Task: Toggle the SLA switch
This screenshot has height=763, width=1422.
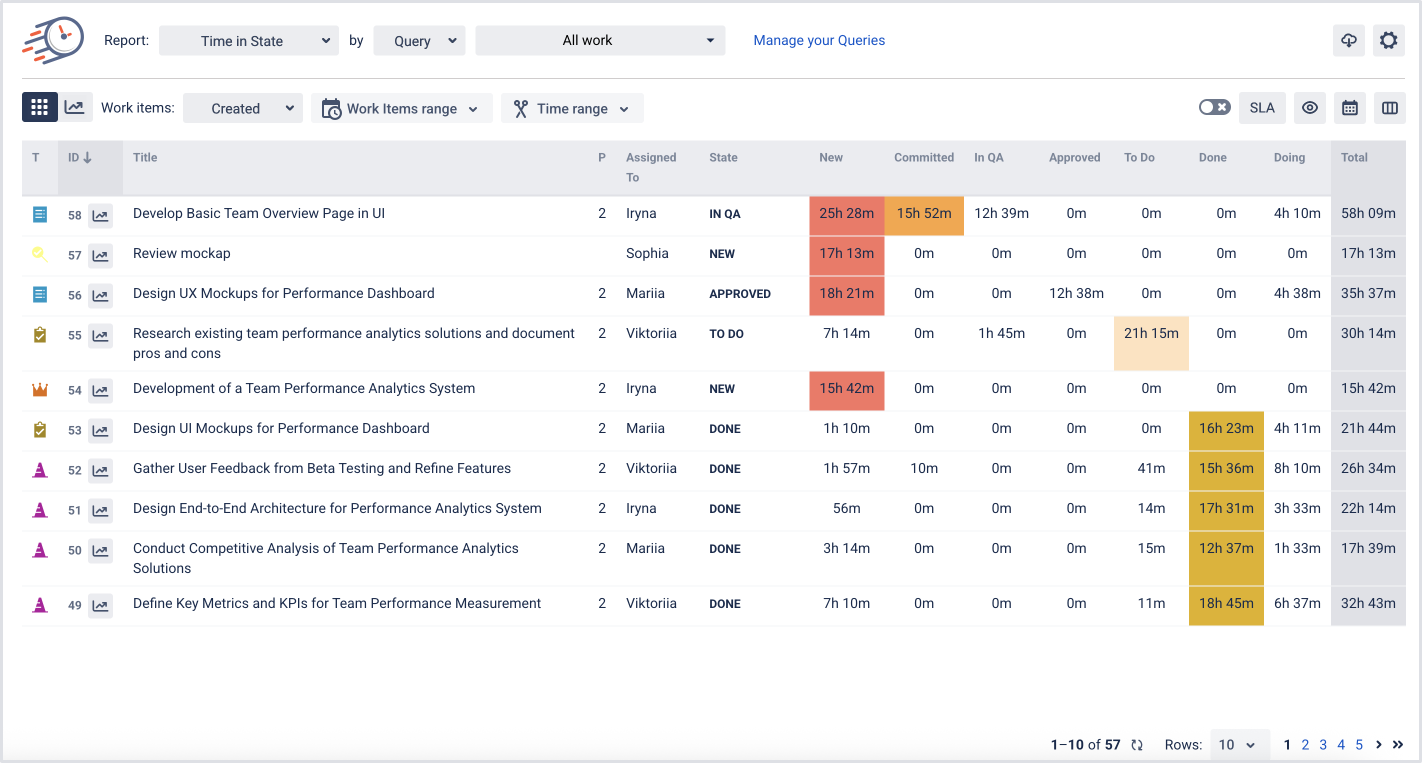Action: point(1214,108)
